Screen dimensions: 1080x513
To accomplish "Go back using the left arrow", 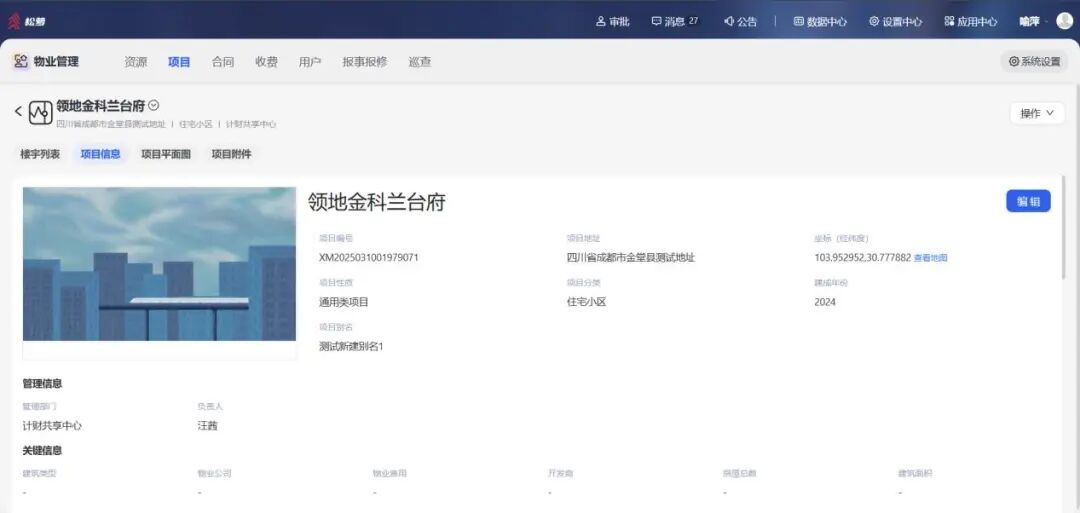I will [x=19, y=112].
